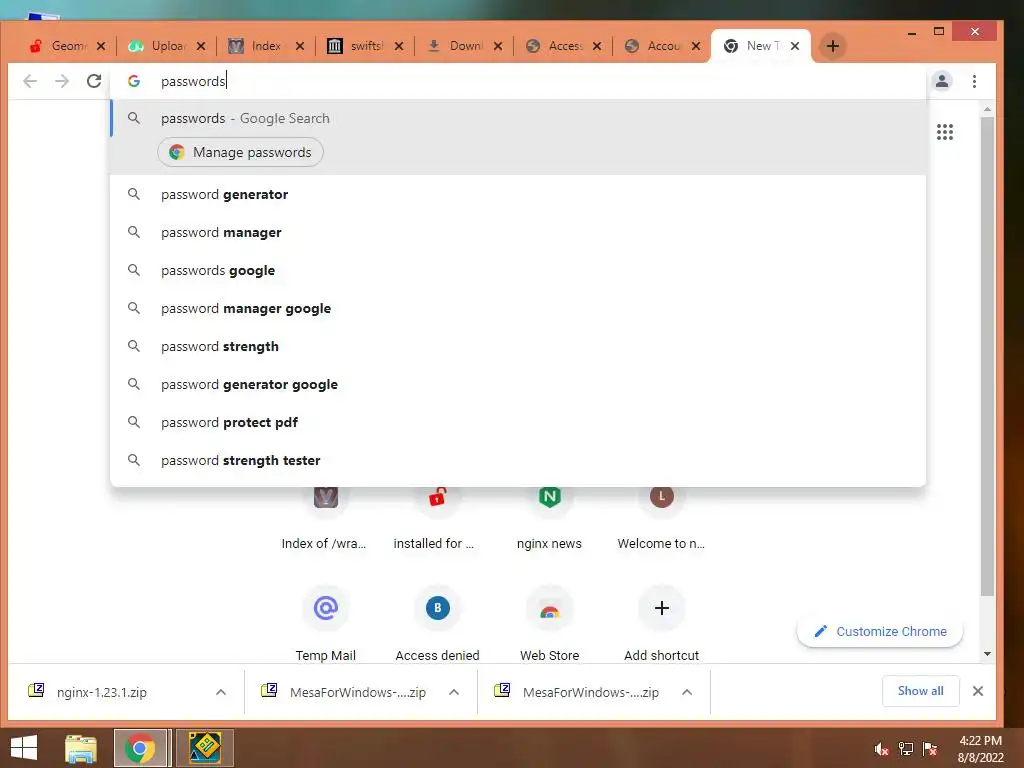1024x768 pixels.
Task: Close the downloads bar
Action: [978, 691]
